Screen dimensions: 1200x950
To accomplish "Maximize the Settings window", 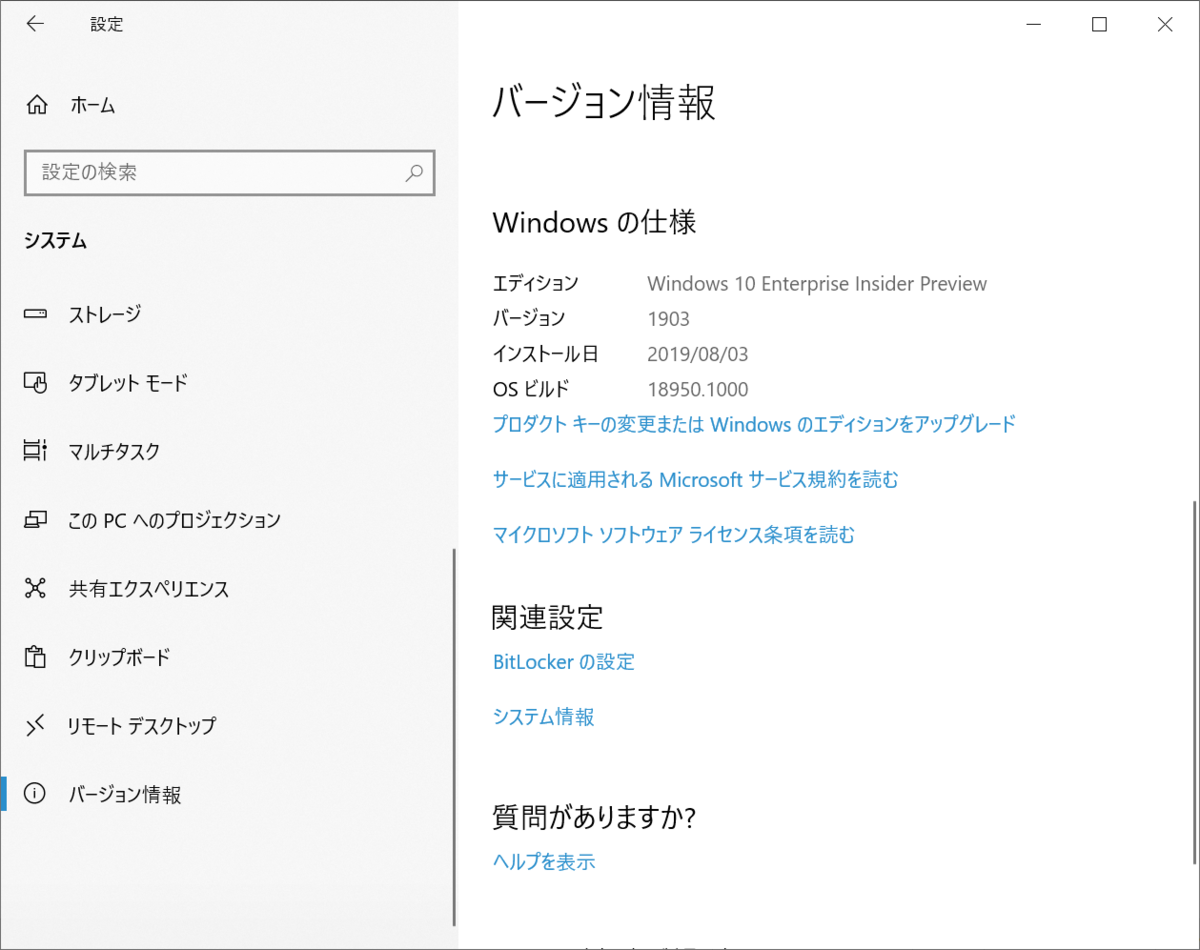I will pos(1099,25).
